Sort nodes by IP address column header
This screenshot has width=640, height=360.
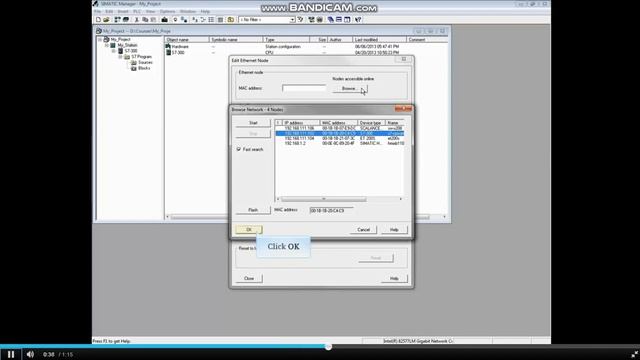[x=301, y=123]
